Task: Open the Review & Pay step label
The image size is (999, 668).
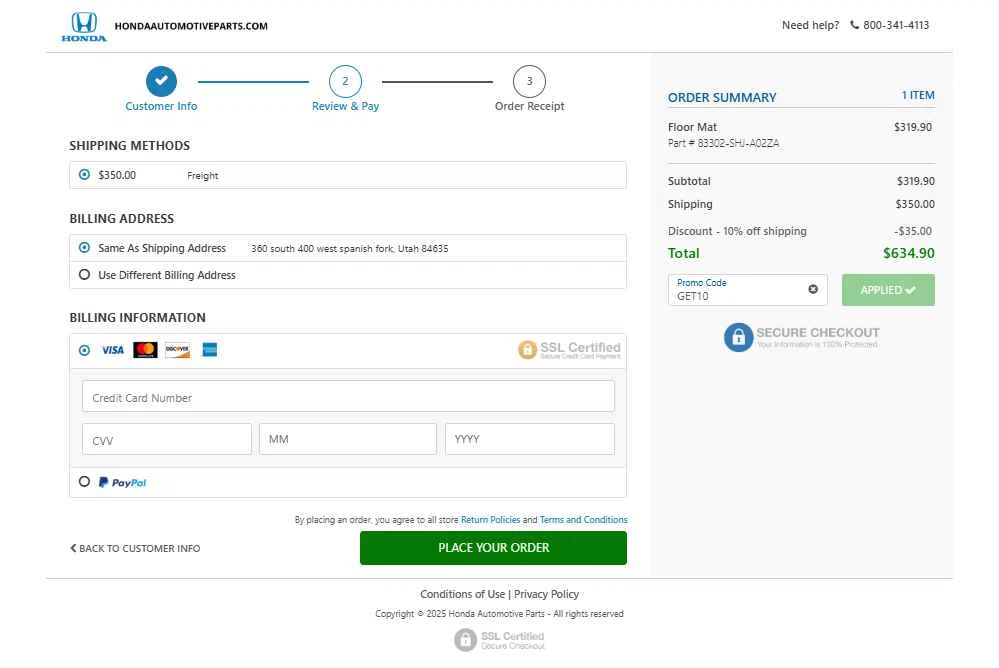Action: (345, 106)
